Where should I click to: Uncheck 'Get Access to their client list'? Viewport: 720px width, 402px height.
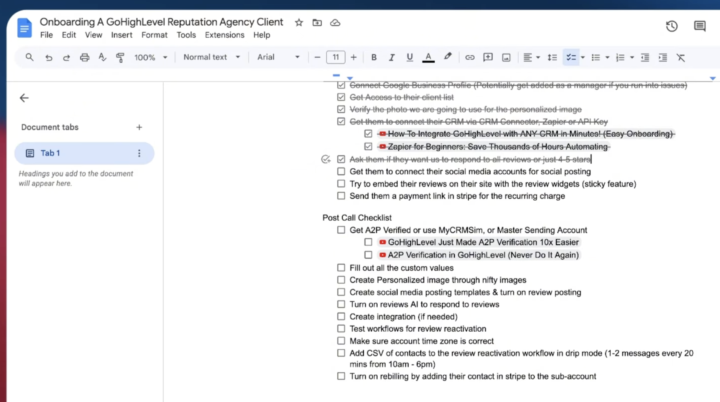point(341,97)
